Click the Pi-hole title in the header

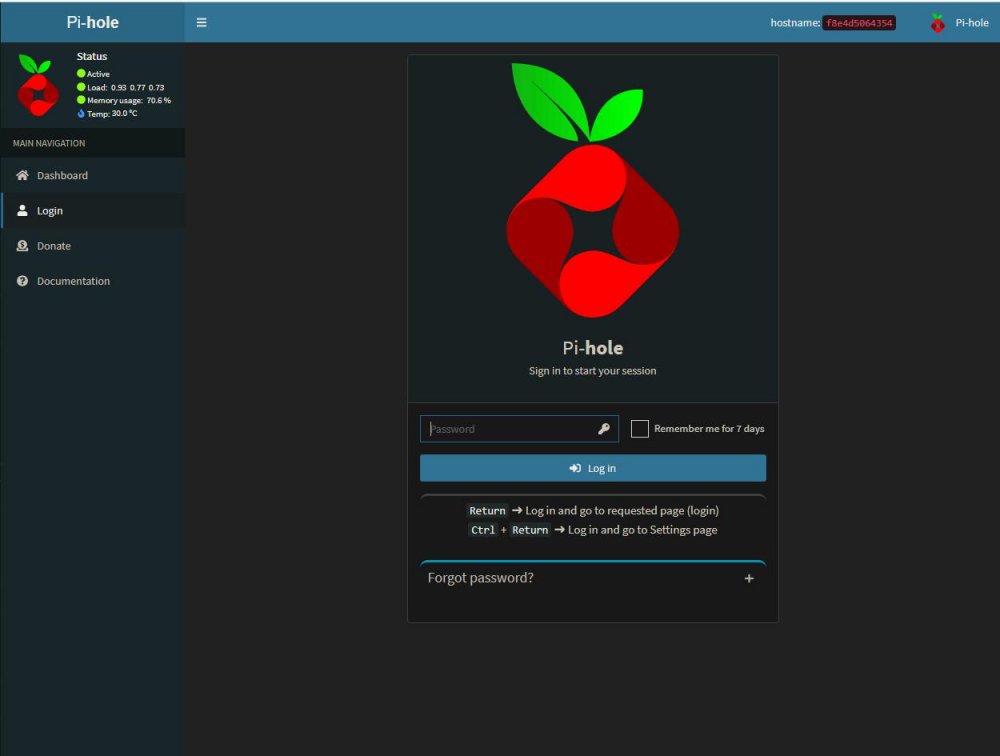click(x=92, y=22)
